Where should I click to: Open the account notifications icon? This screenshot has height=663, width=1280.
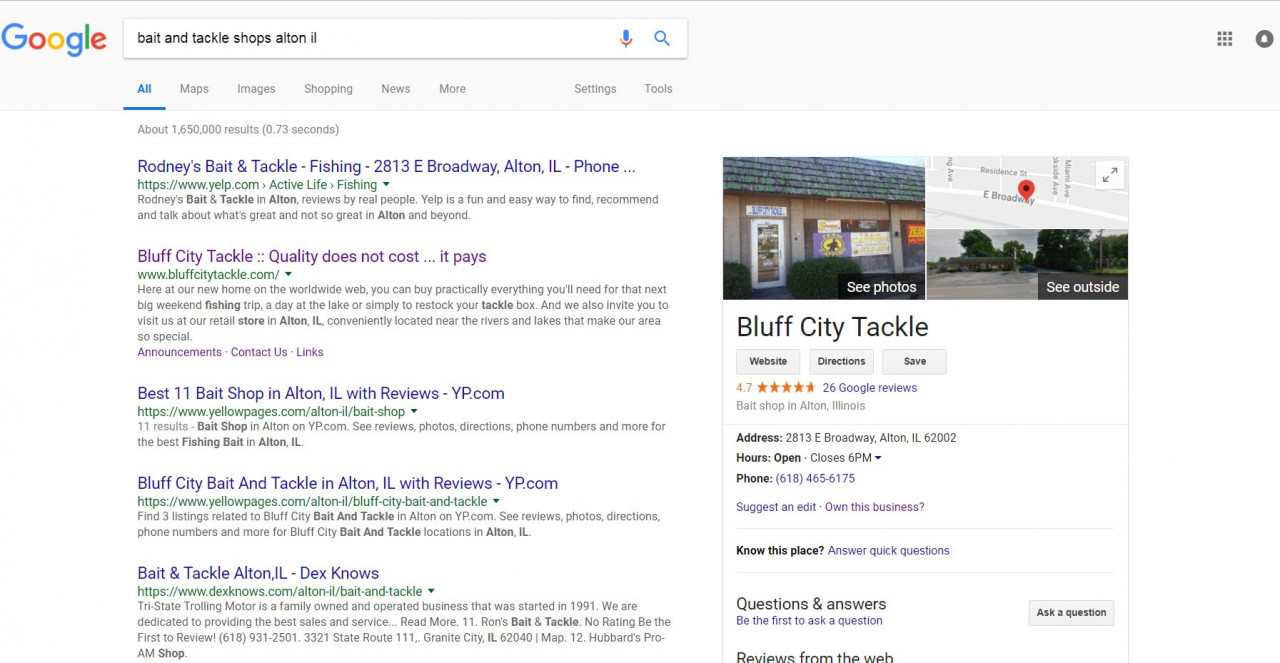click(x=1265, y=39)
